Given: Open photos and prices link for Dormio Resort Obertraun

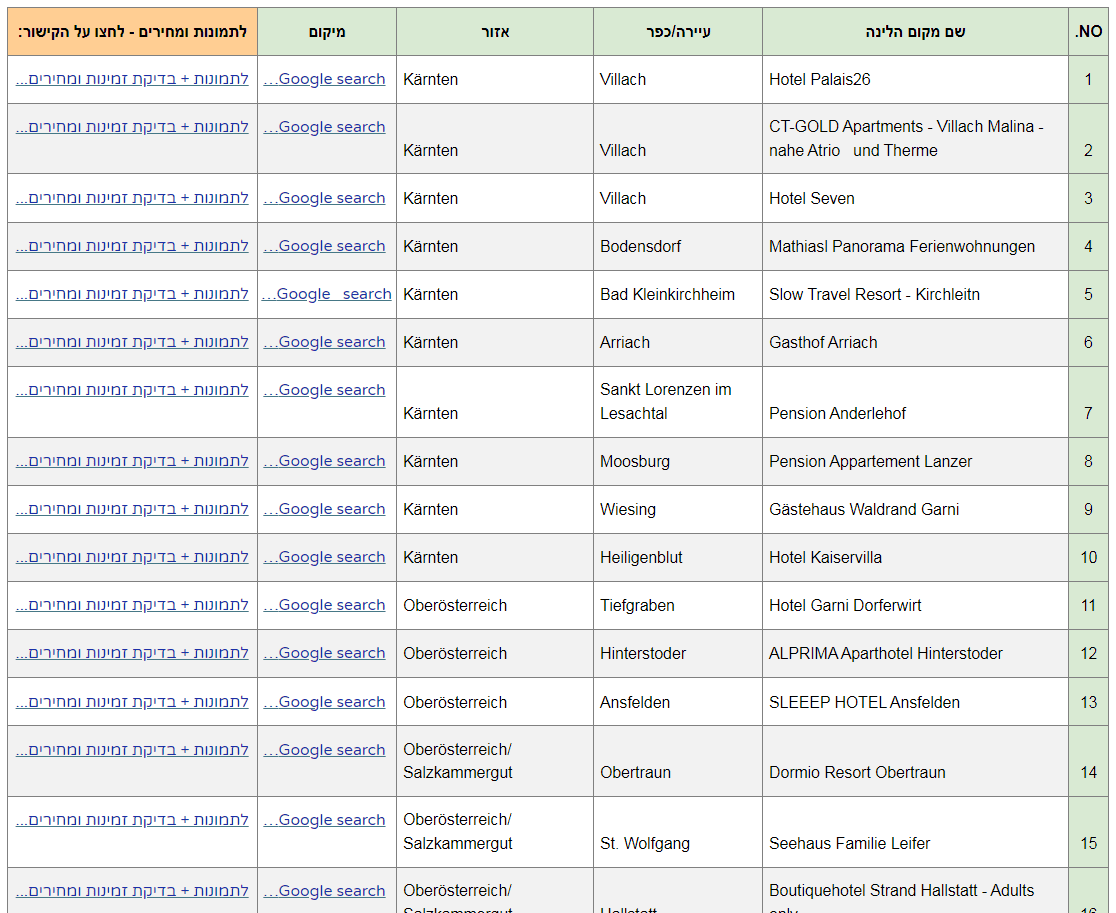Looking at the screenshot, I should tap(132, 750).
